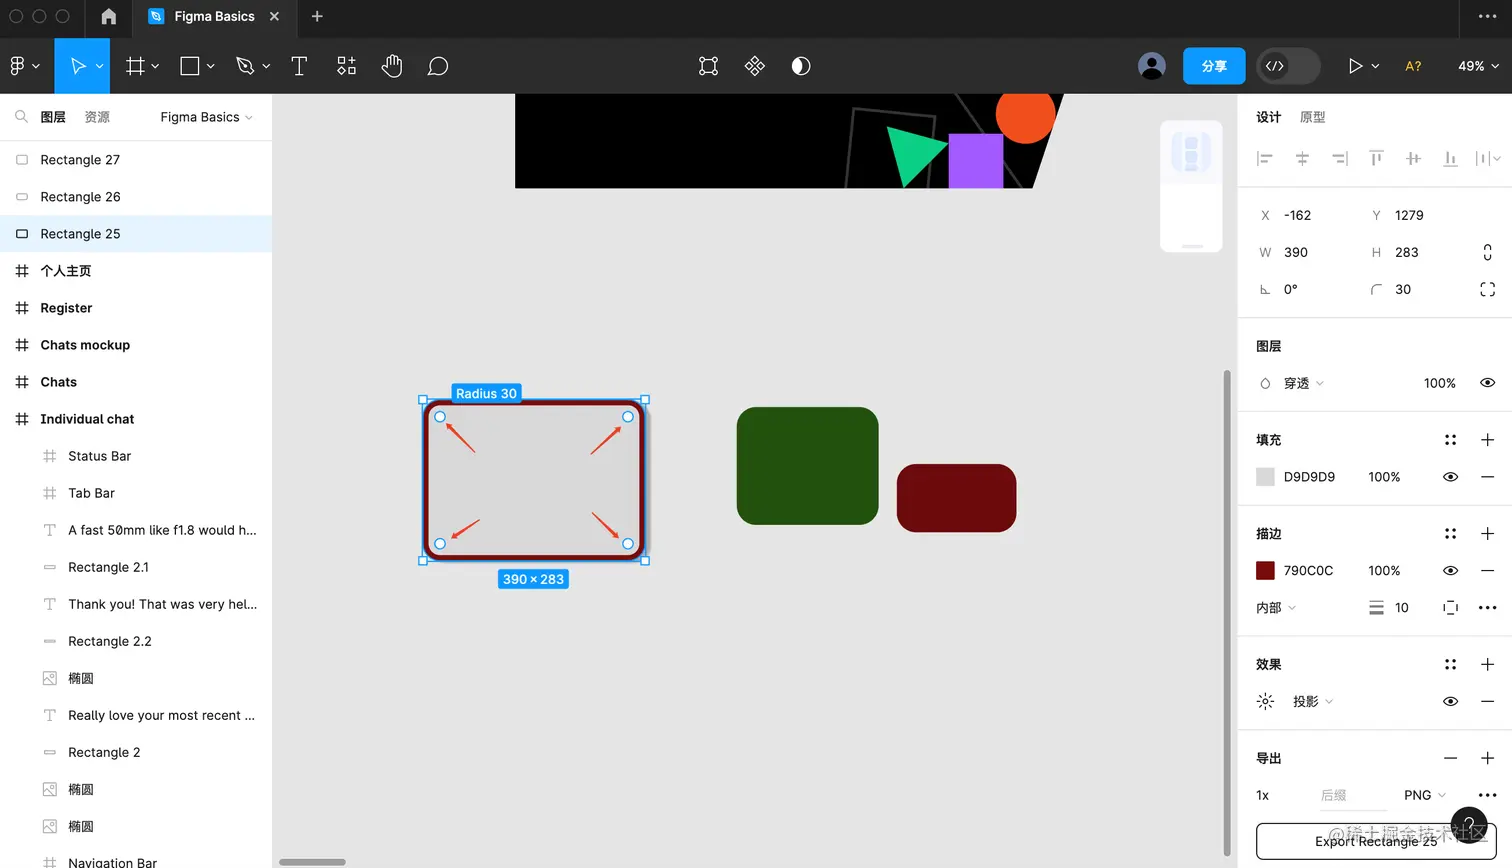
Task: Open shape tools dropdown arrow
Action: [210, 66]
